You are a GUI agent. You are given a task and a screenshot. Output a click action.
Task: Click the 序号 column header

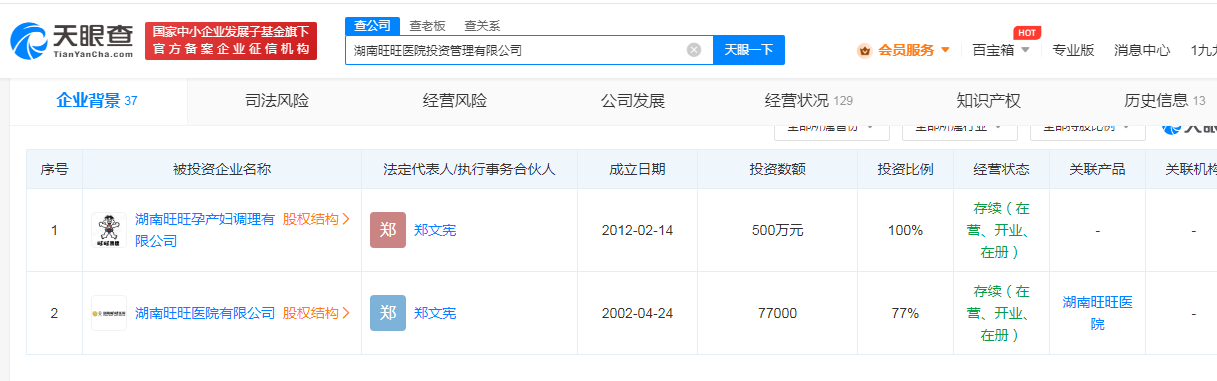(x=54, y=169)
